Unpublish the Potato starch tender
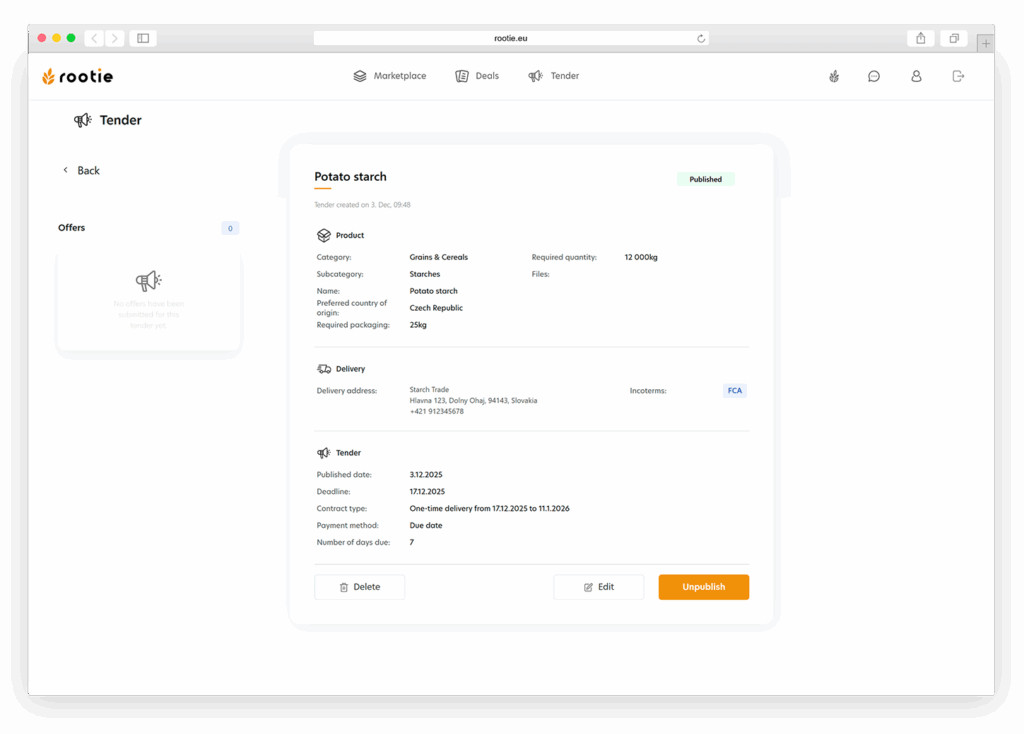 coord(703,587)
